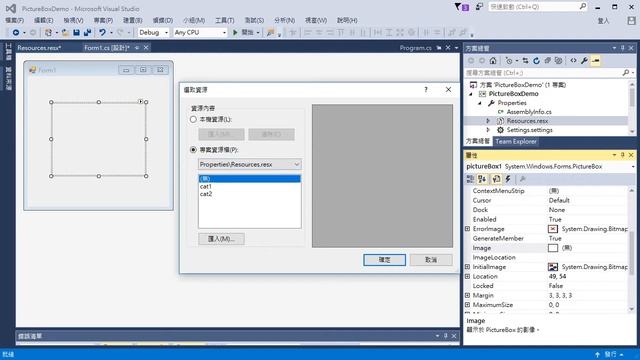Click the Properties grid vertical scrollbar
Screen dimensions: 640x360
point(632,249)
